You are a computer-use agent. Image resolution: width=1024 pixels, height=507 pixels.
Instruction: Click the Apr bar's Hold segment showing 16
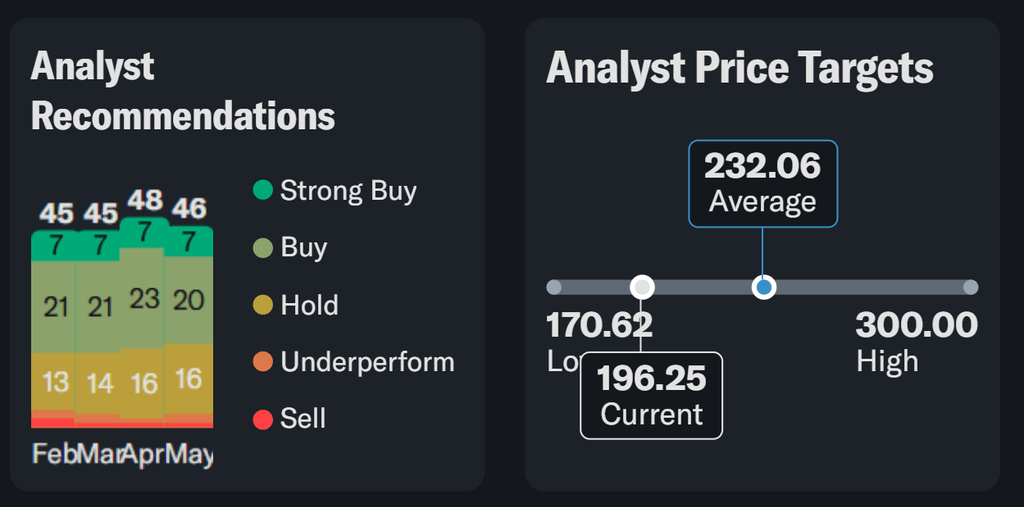pyautogui.click(x=143, y=382)
